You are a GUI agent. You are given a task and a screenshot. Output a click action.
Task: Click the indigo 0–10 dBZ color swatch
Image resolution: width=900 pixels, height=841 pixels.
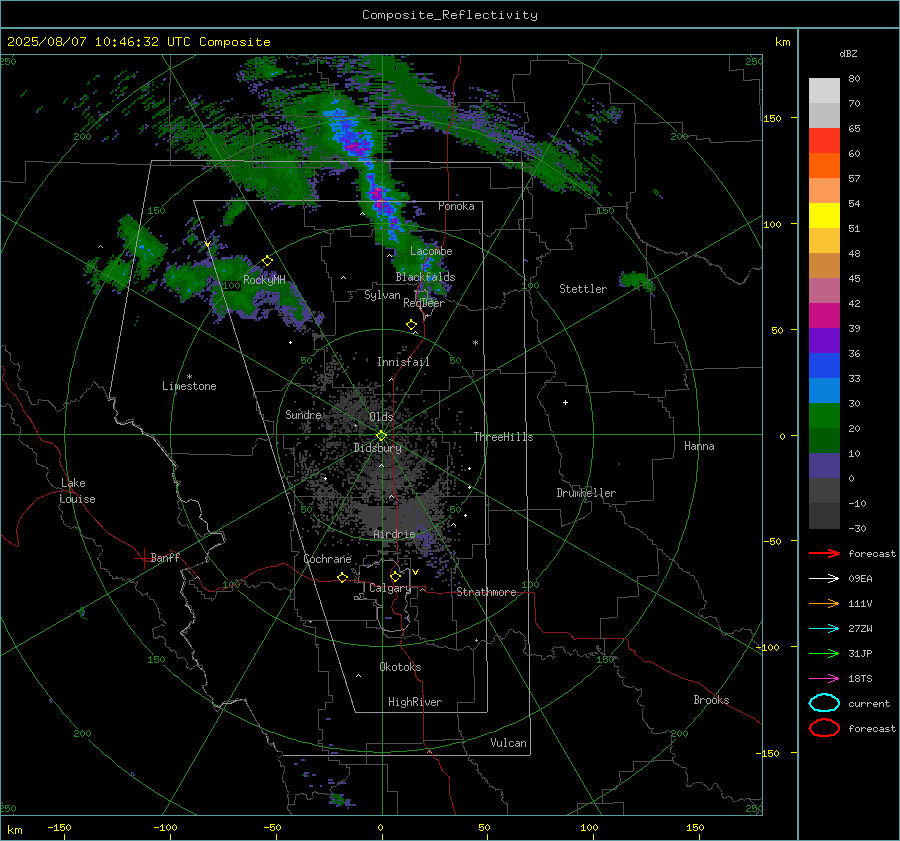pyautogui.click(x=824, y=465)
